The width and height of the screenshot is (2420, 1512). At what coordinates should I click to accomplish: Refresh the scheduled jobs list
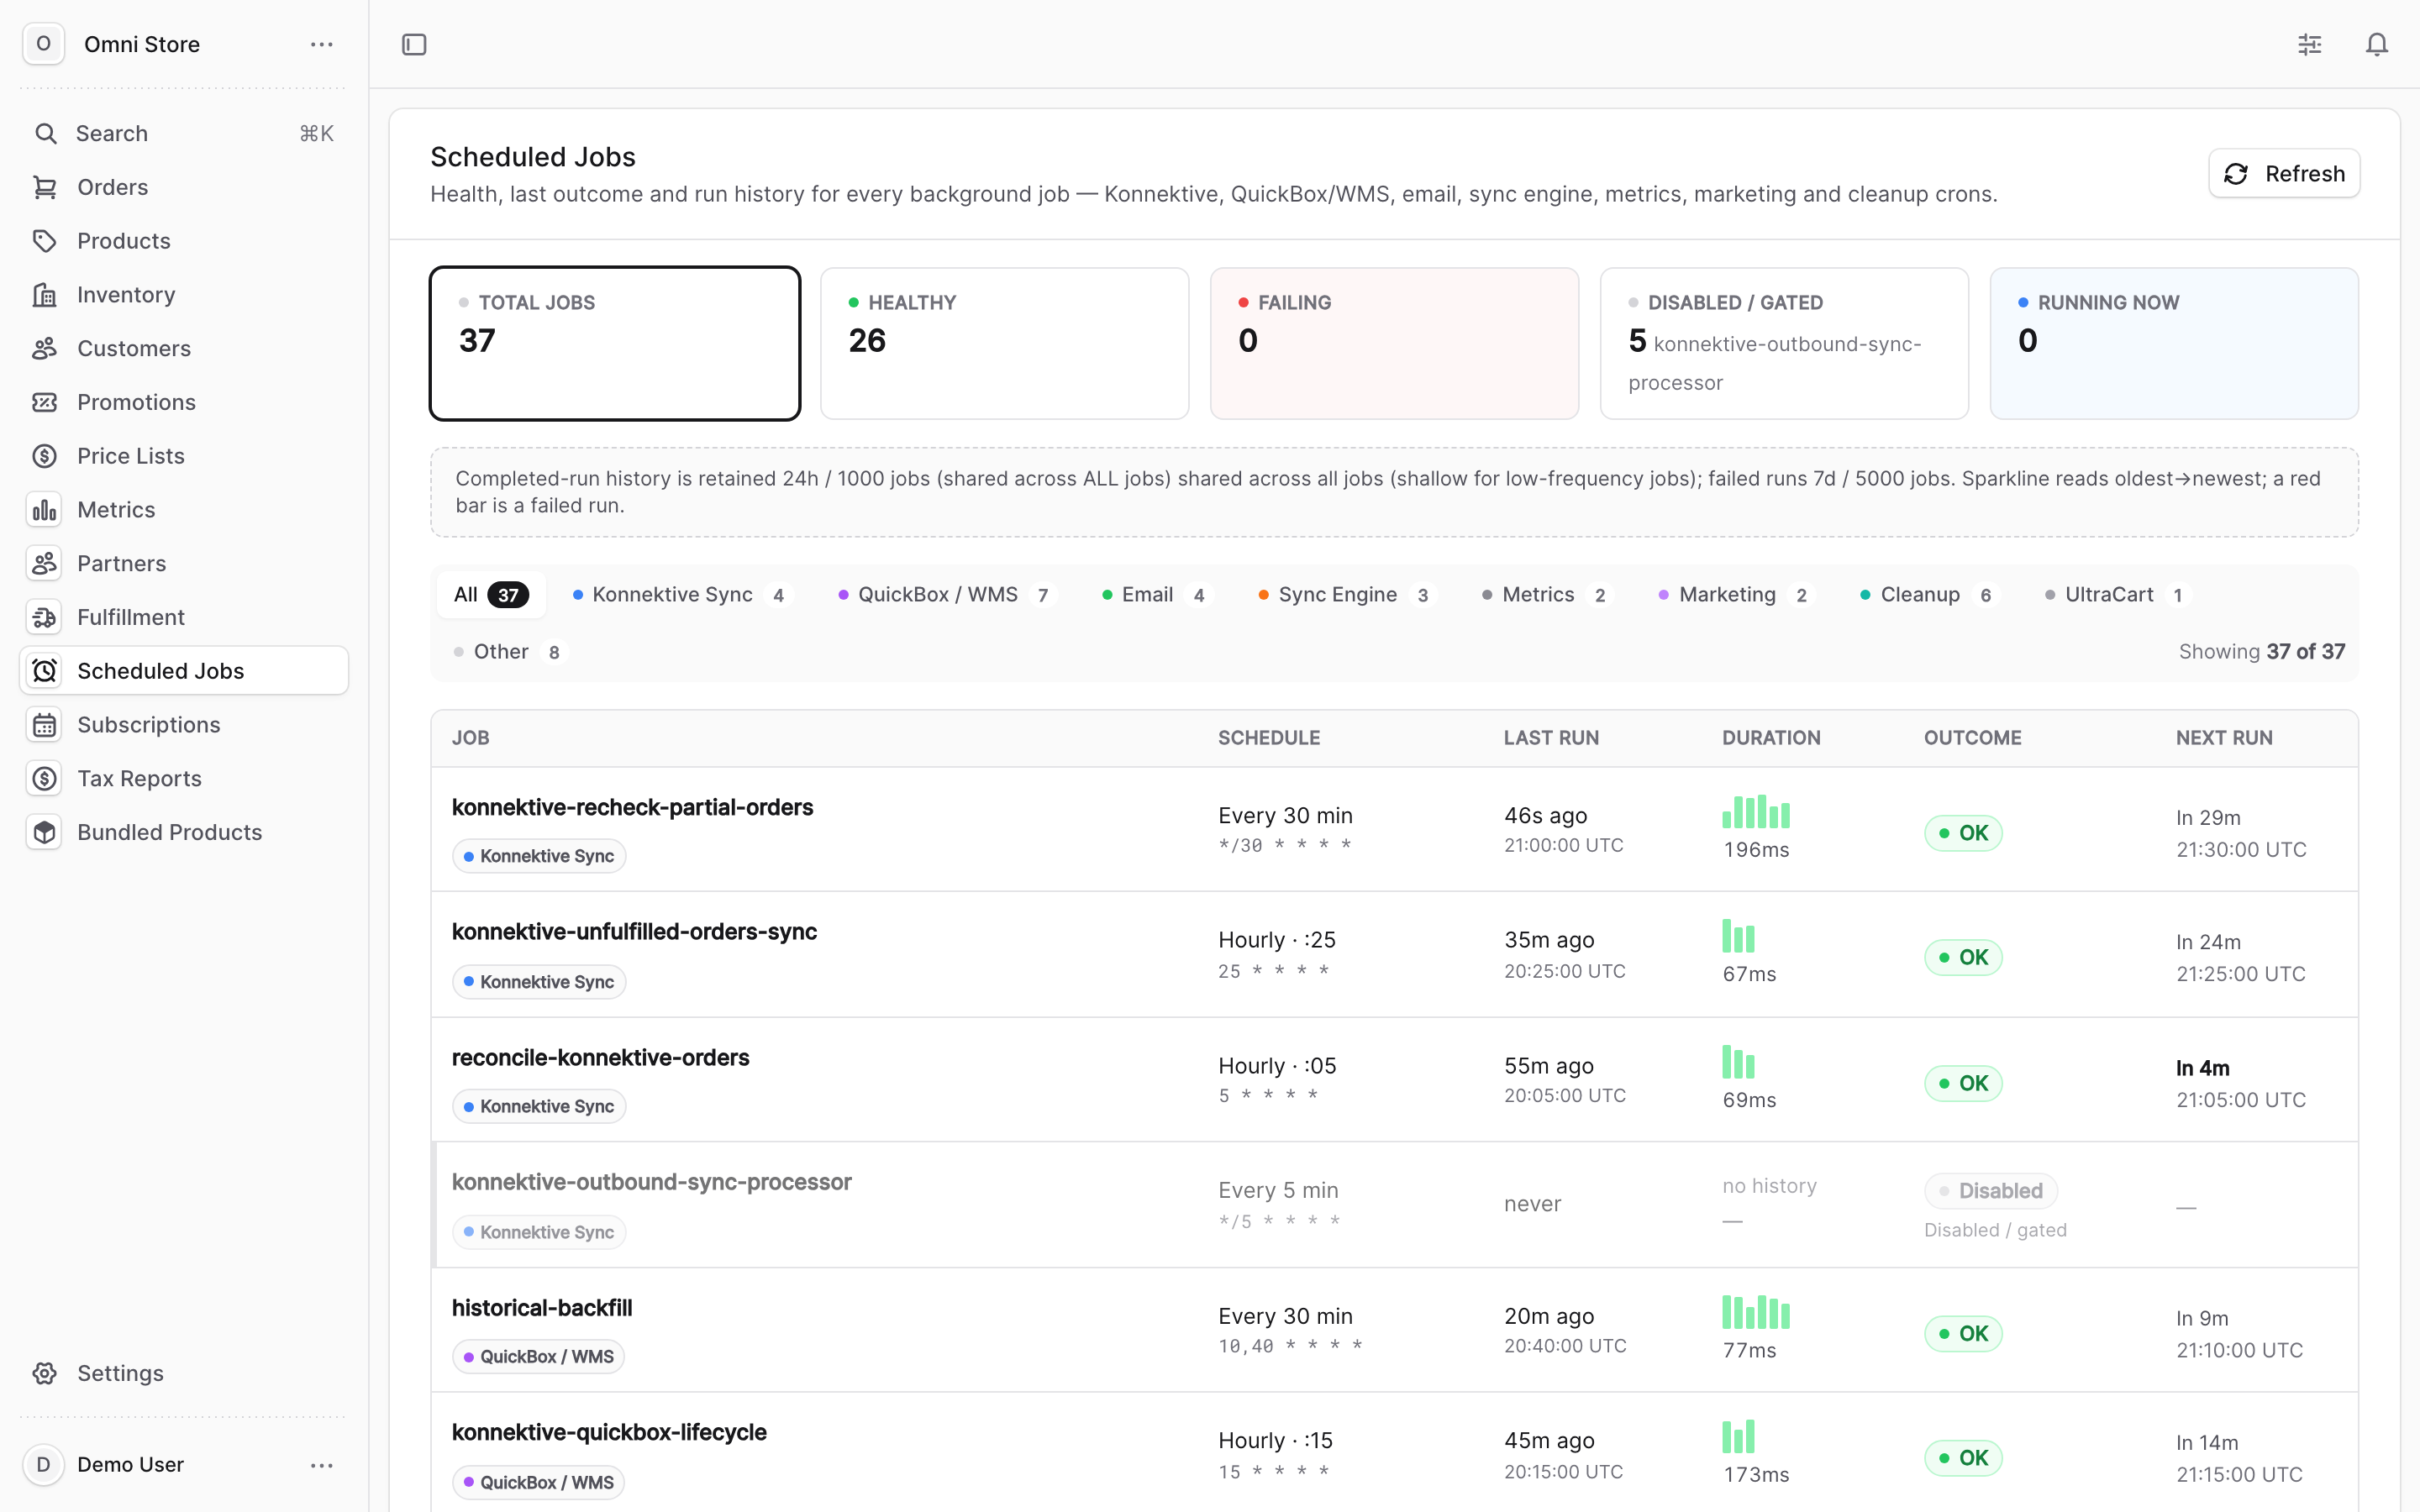2284,174
